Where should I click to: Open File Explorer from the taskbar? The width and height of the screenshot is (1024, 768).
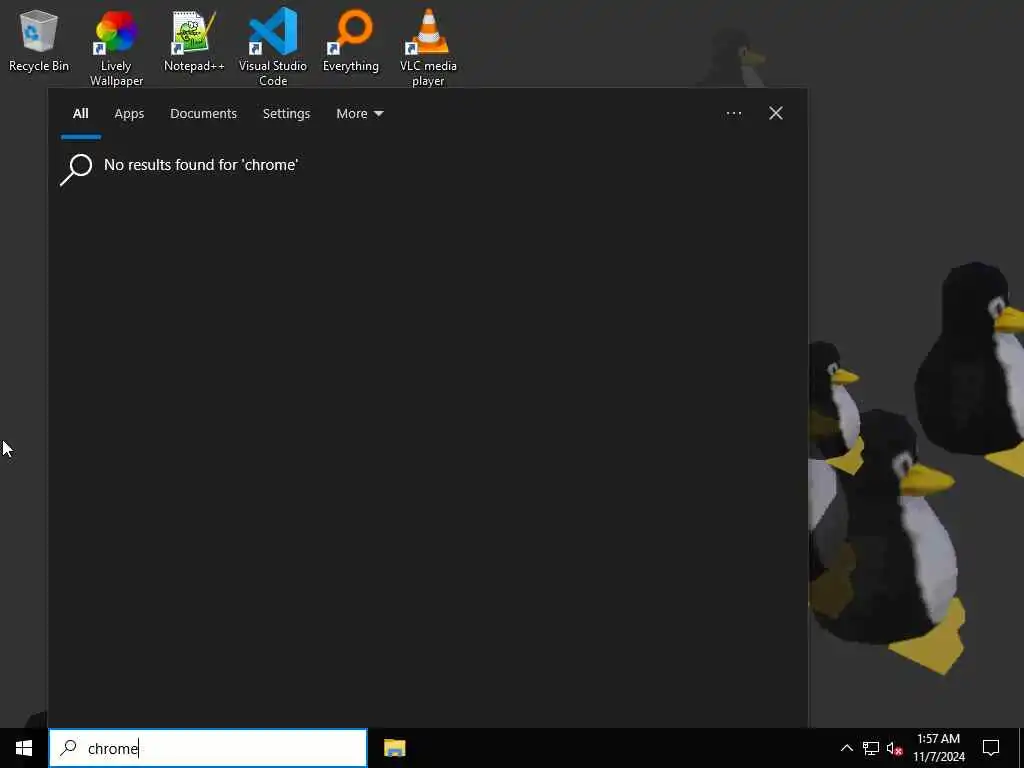click(x=394, y=748)
